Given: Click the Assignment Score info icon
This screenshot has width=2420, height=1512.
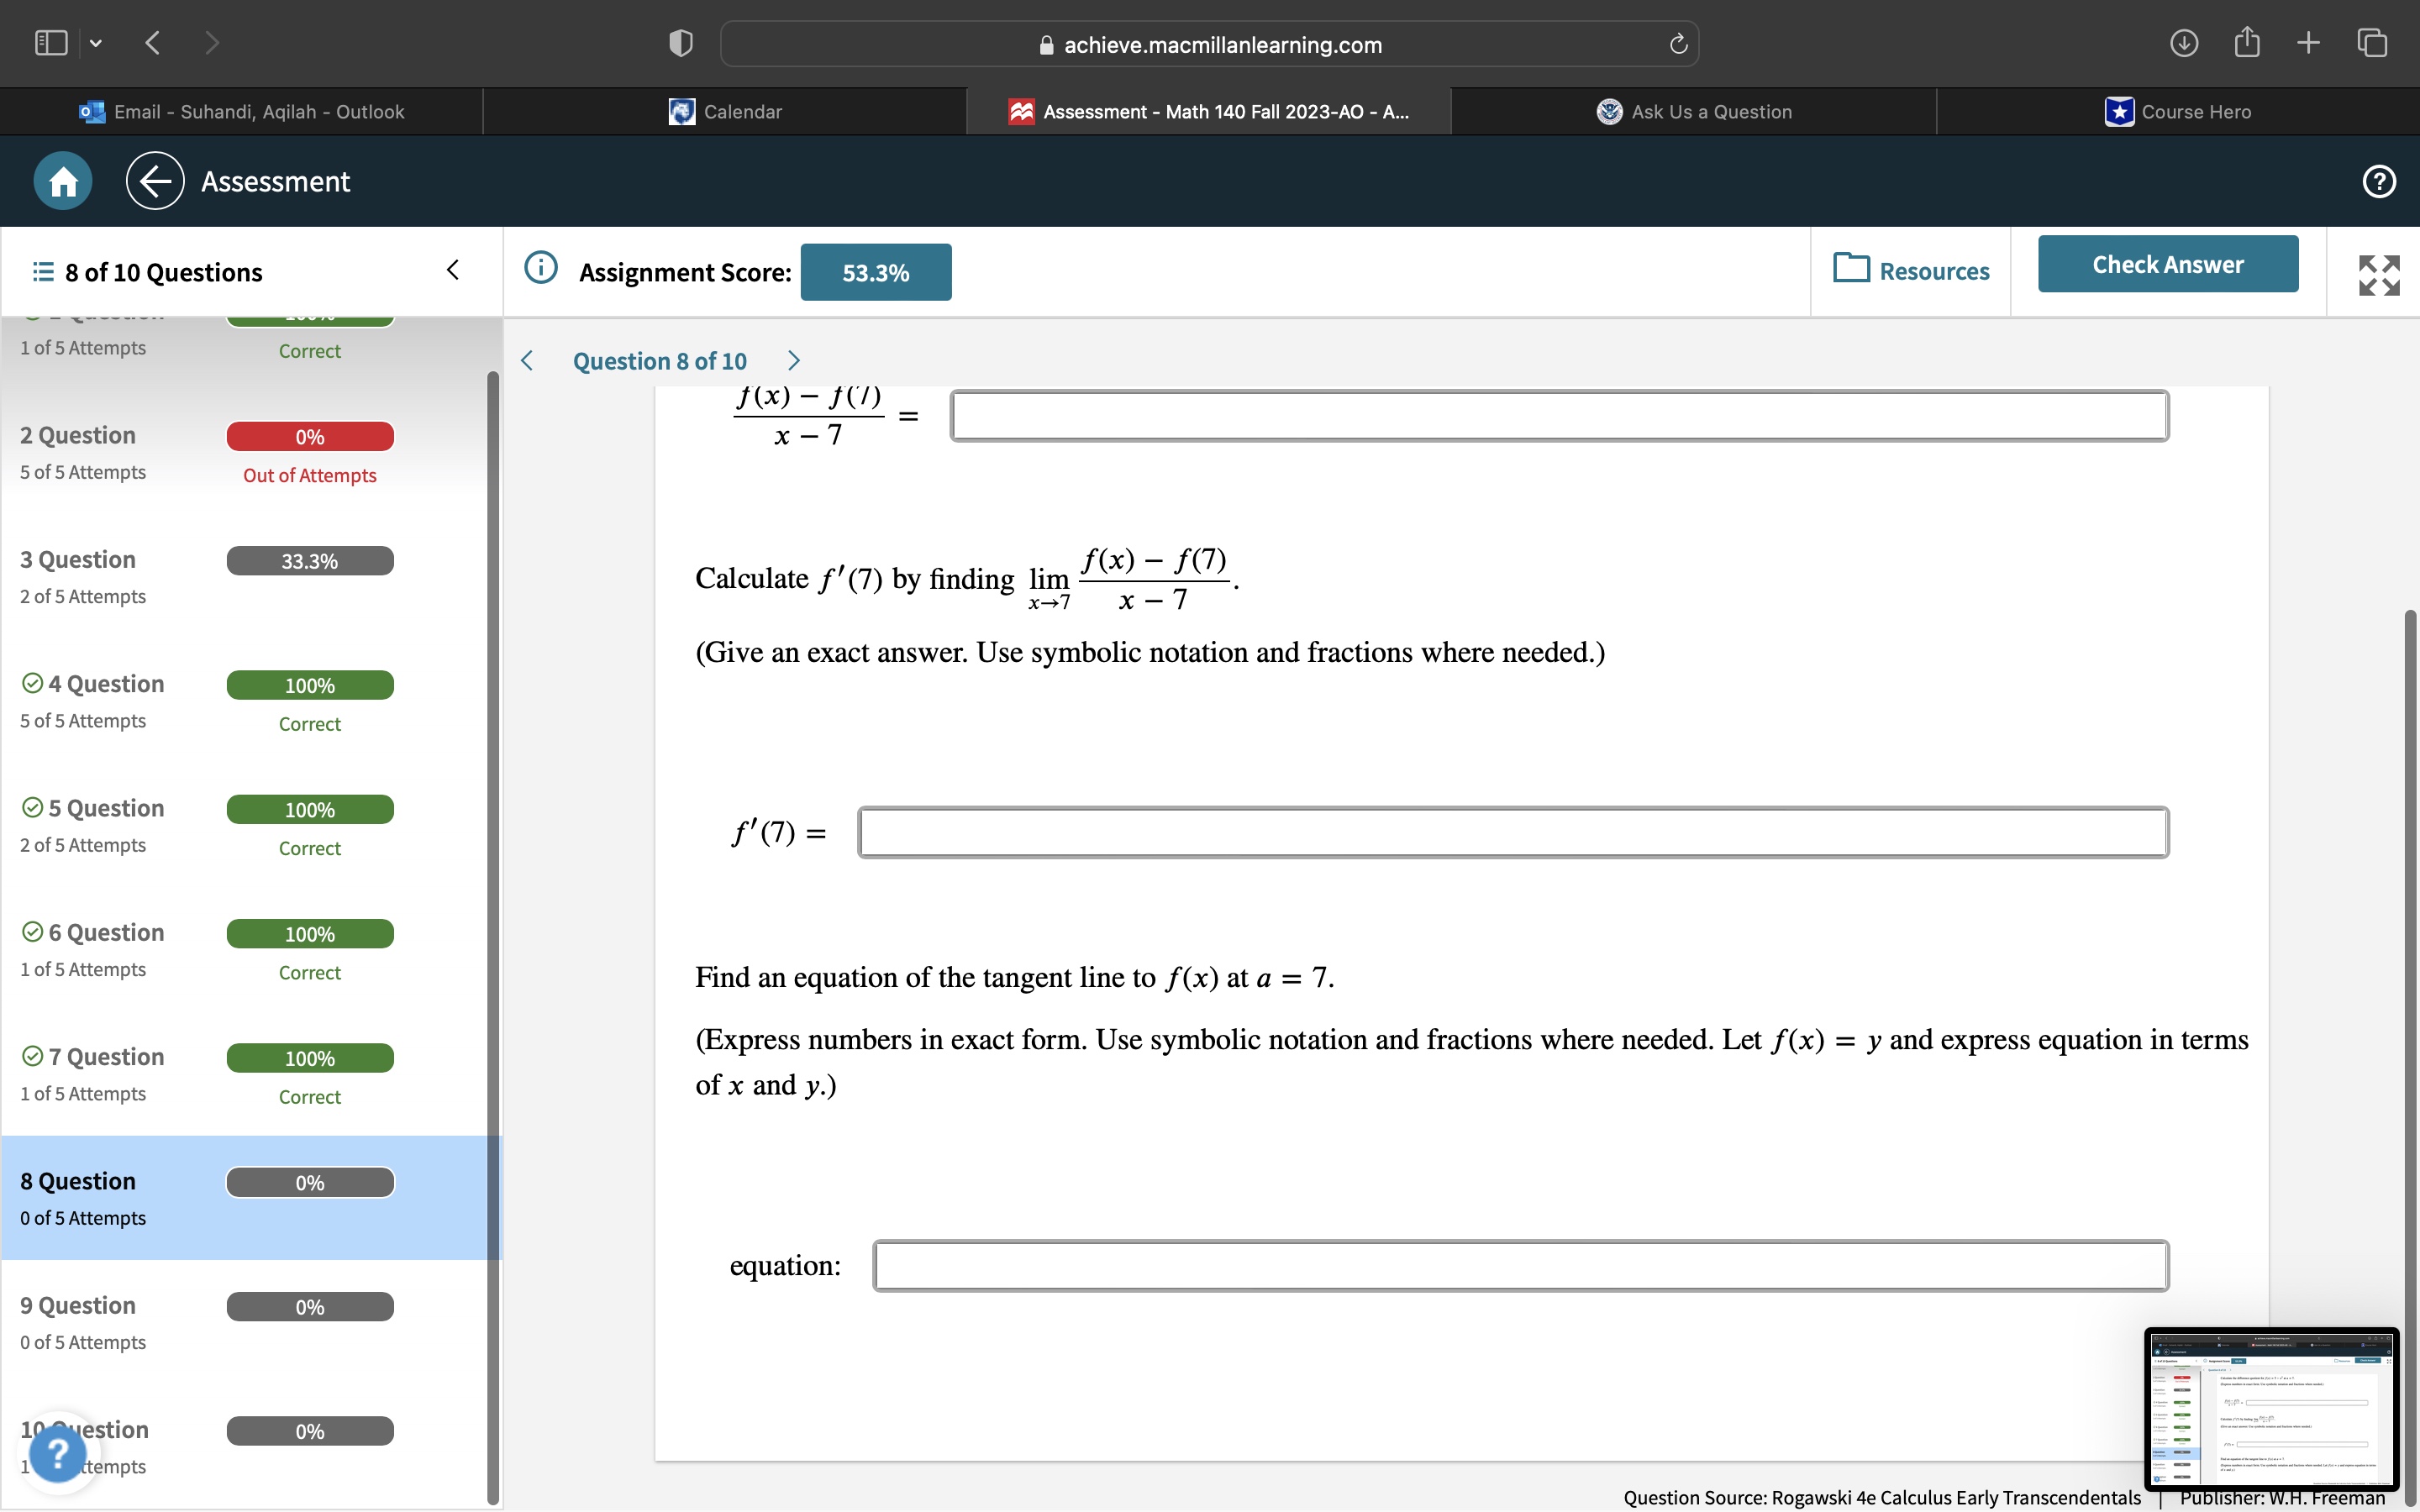Looking at the screenshot, I should pos(541,268).
